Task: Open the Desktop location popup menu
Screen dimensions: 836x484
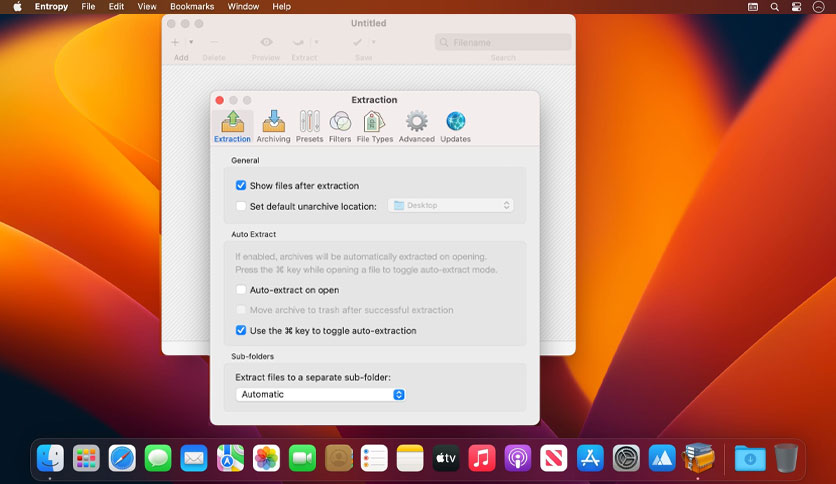Action: [x=451, y=205]
